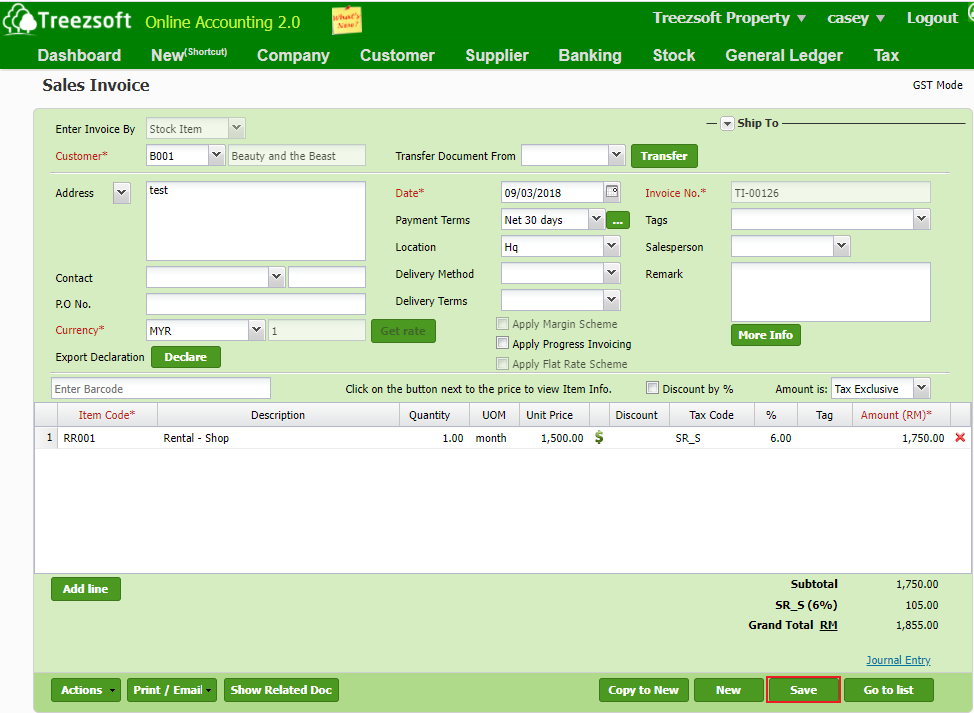974x713 pixels.
Task: Click the Enter Barcode input field
Action: (160, 388)
